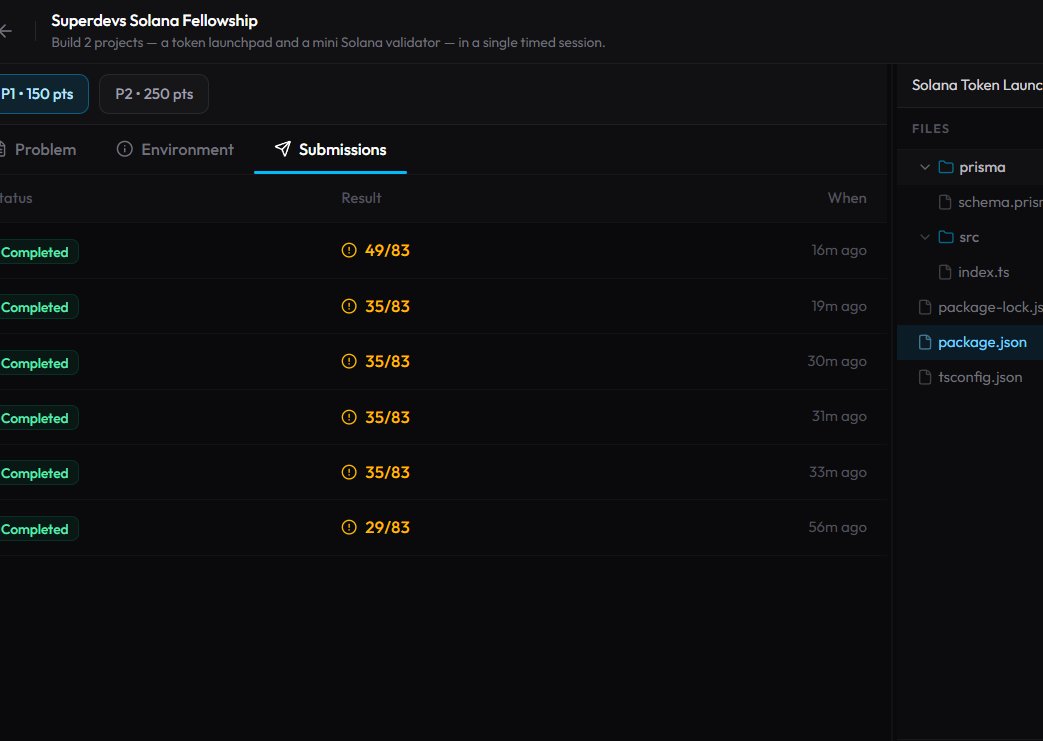Click the file icon next to package.json
The image size is (1043, 741).
(x=925, y=342)
